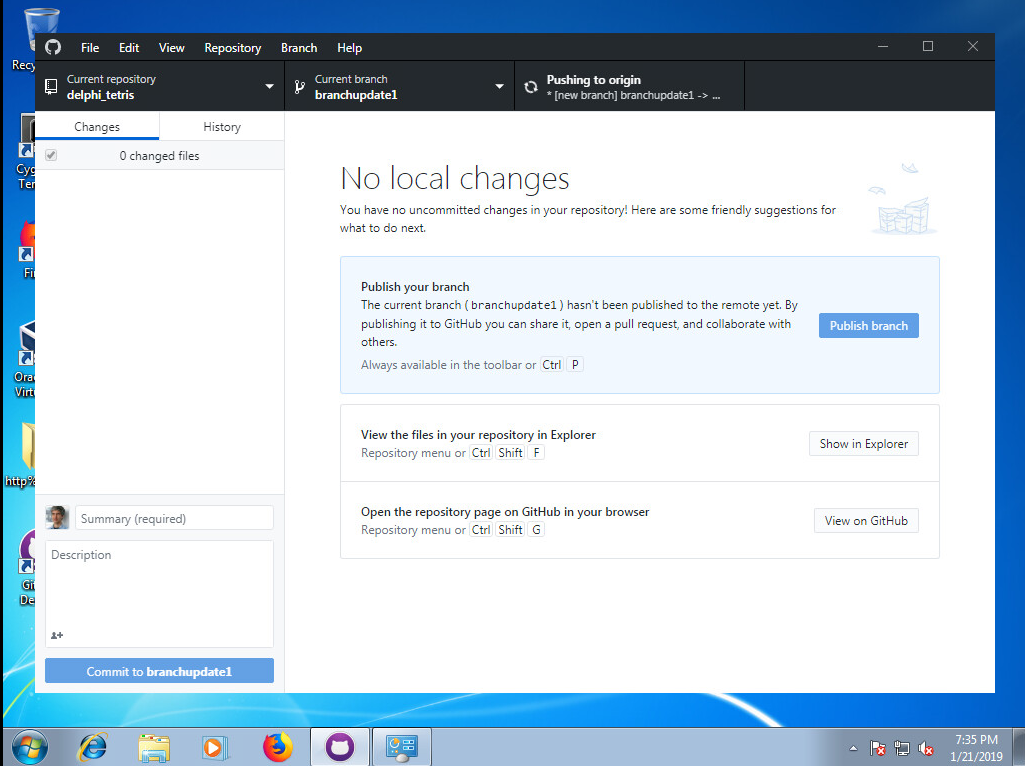This screenshot has width=1025, height=766.
Task: Click the user avatar beside the Summary field
Action: click(57, 518)
